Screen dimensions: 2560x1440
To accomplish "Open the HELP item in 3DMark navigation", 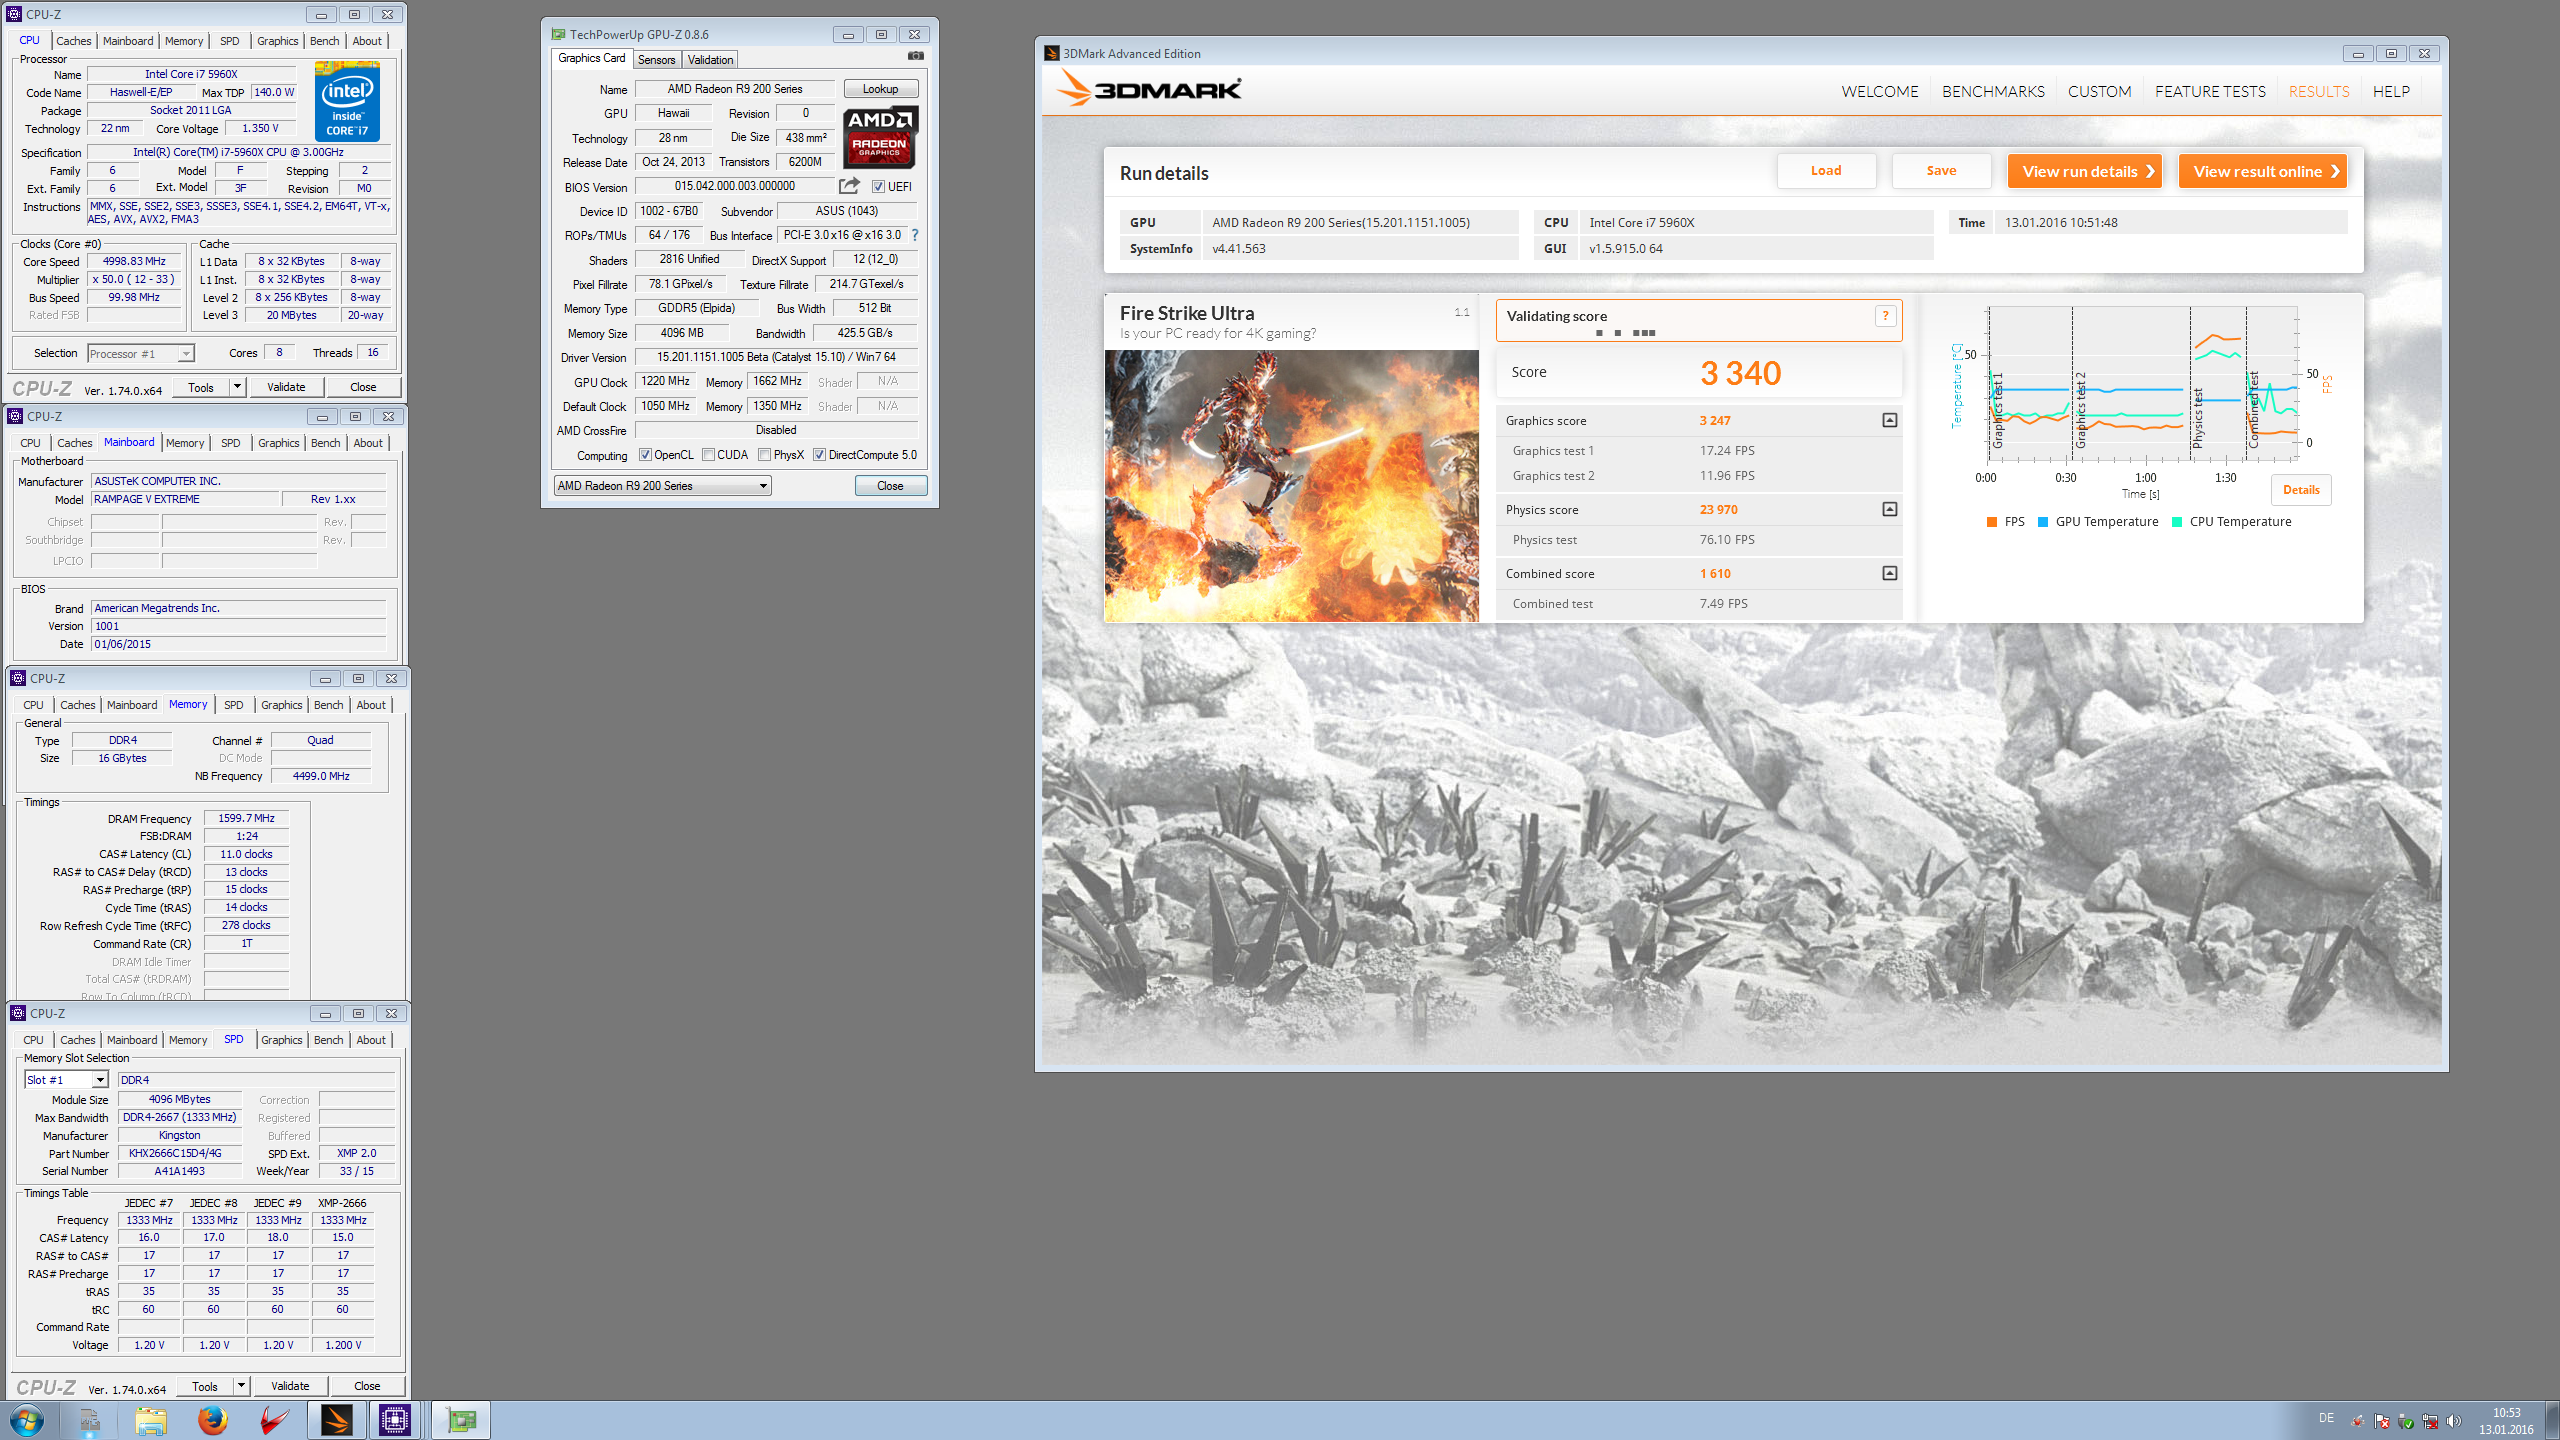I will click(x=2391, y=91).
